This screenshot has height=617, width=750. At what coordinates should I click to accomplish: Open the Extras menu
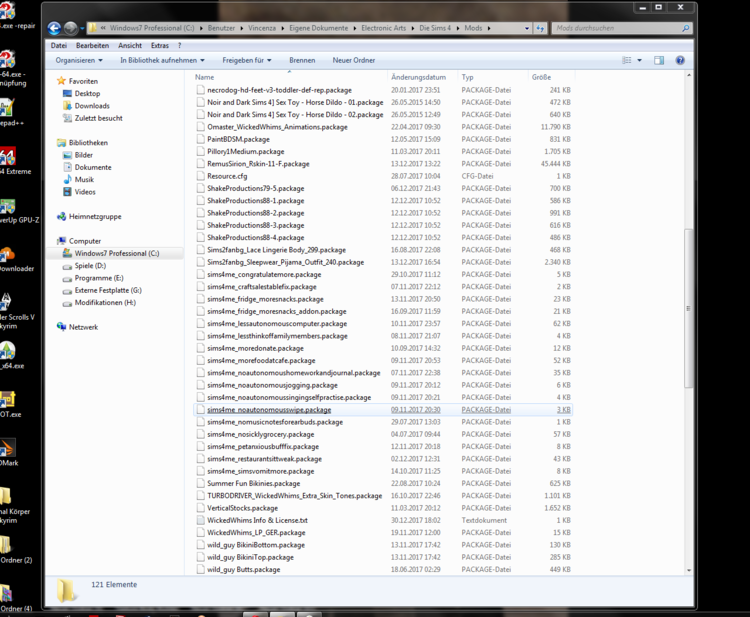[x=160, y=45]
